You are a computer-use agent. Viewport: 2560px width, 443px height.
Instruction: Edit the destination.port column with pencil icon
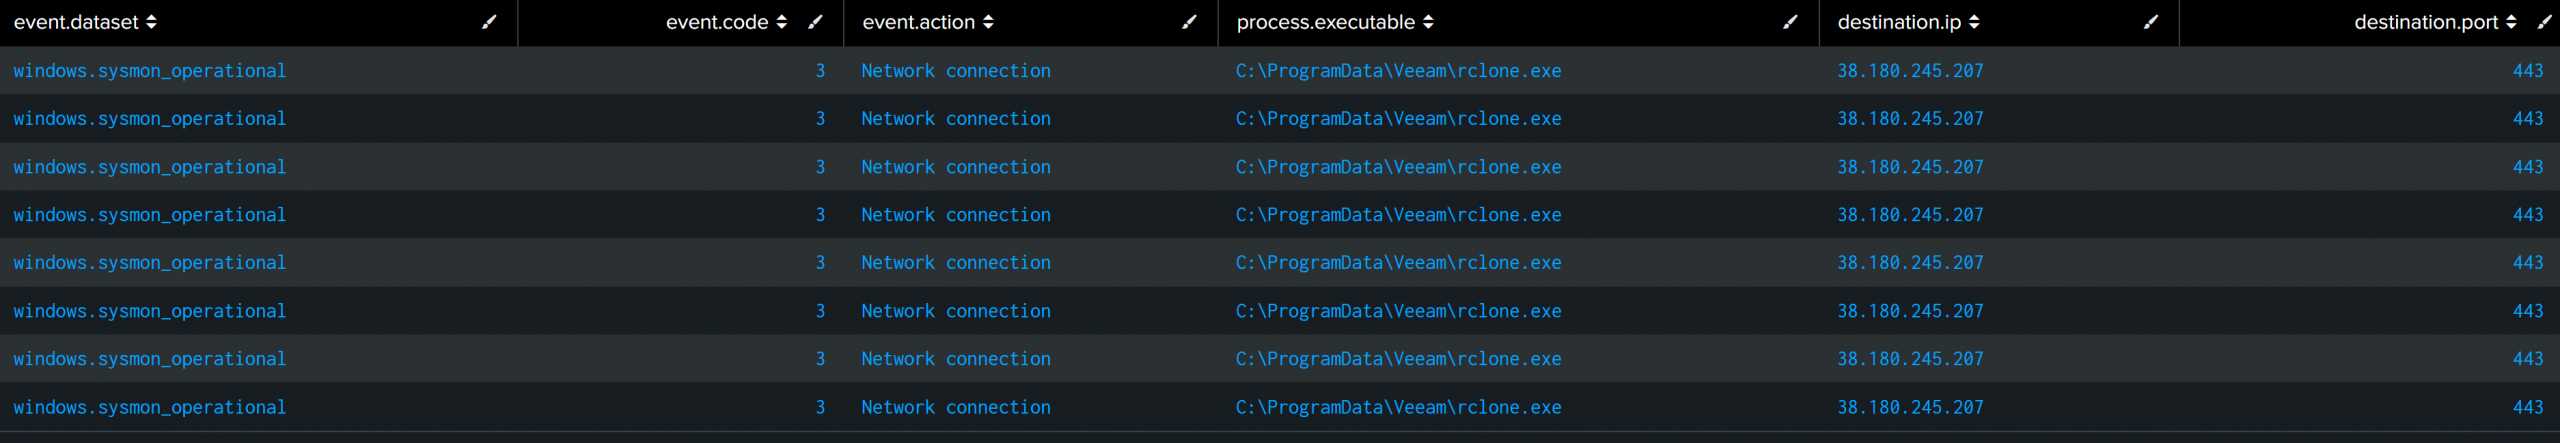click(2545, 22)
